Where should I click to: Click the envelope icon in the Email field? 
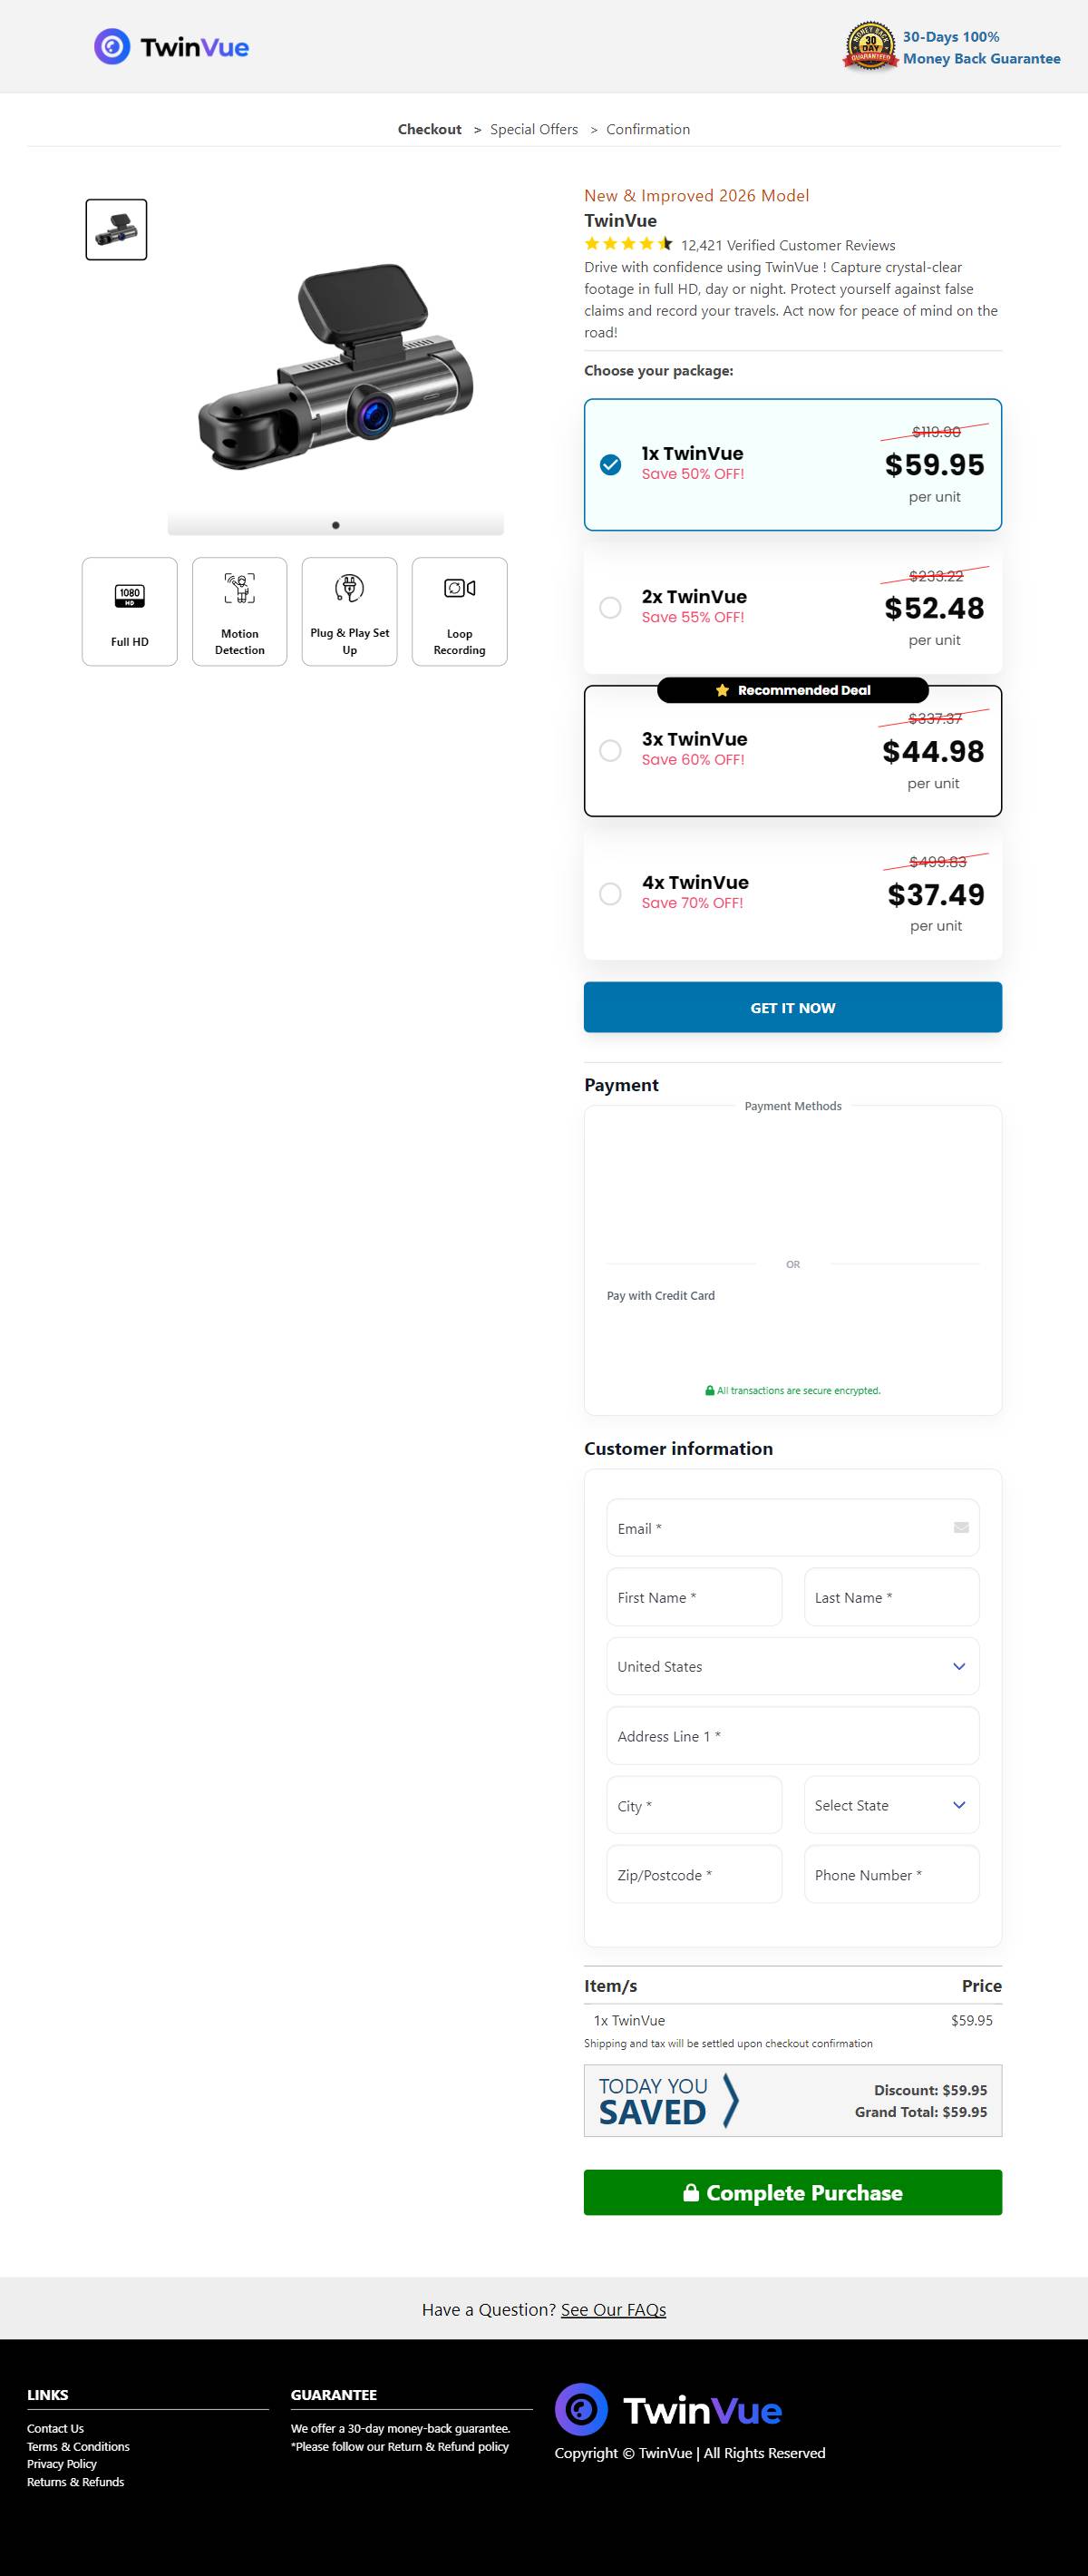[961, 1527]
